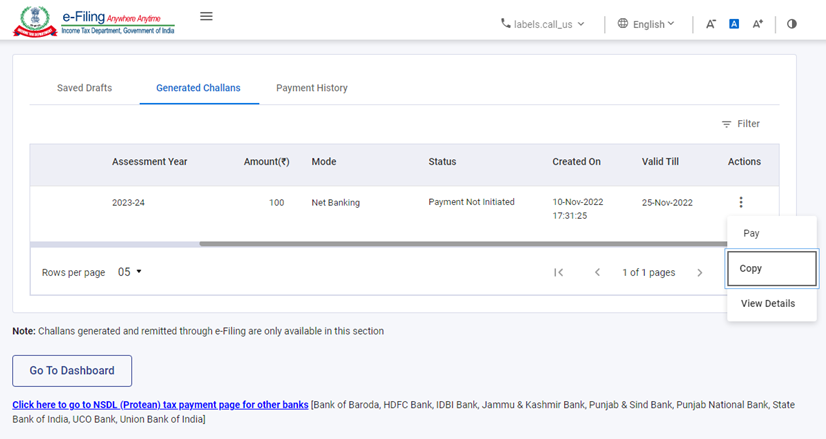Viewport: 826px width, 439px height.
Task: Decrease font size with A- icon
Action: tap(711, 24)
